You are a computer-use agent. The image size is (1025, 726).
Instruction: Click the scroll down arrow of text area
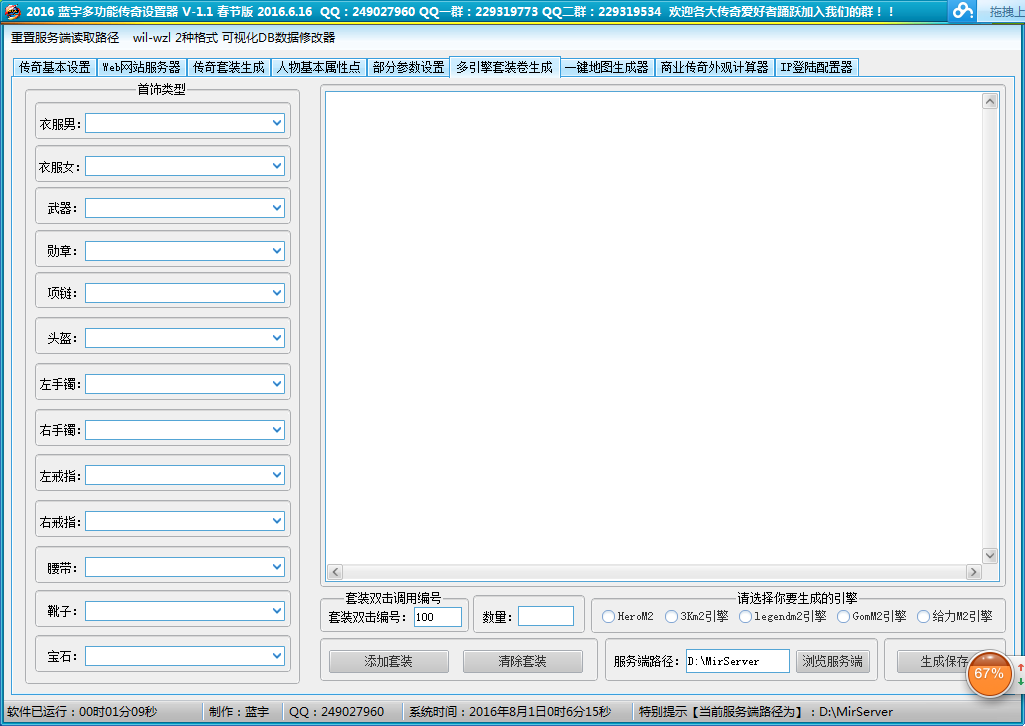click(990, 555)
